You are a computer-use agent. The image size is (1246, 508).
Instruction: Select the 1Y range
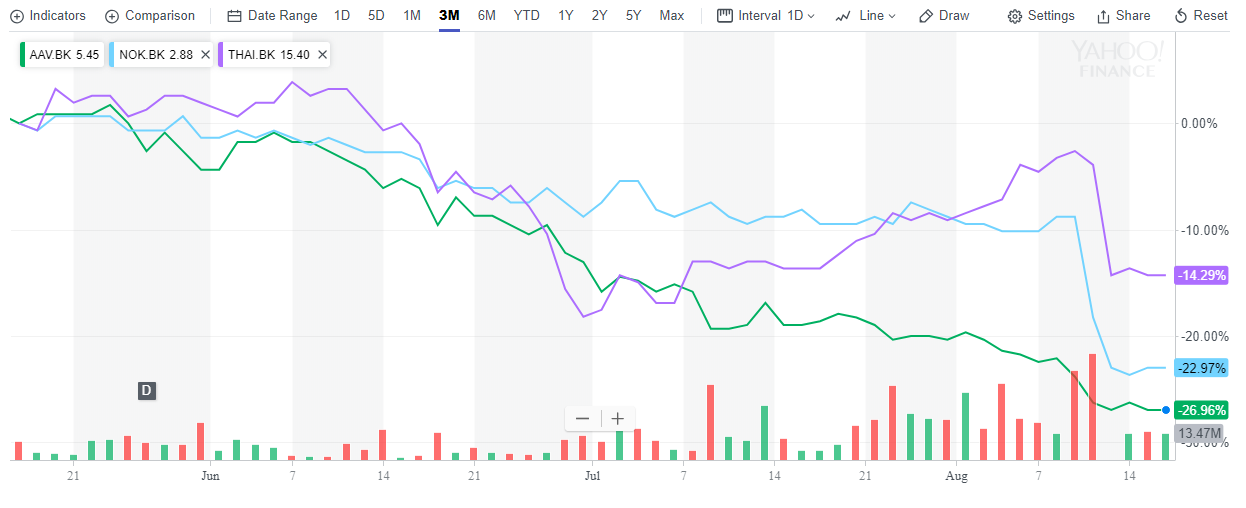(566, 16)
